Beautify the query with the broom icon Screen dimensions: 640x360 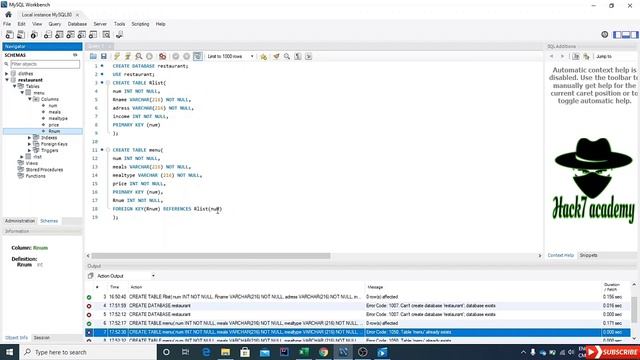276,56
